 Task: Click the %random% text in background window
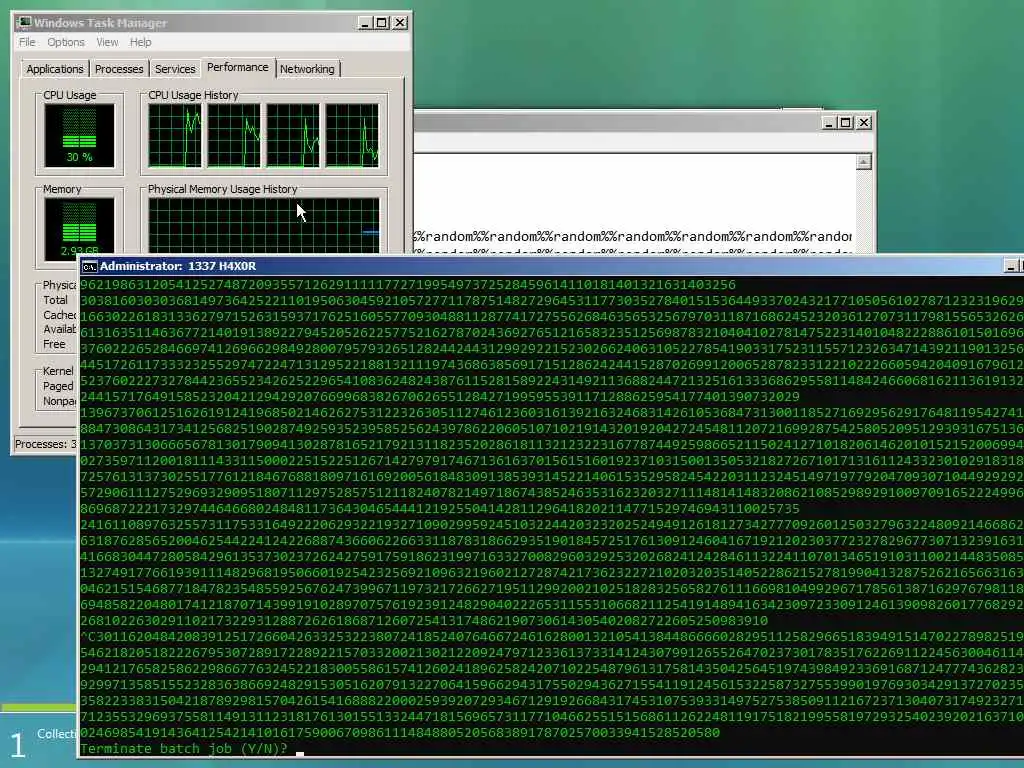pos(633,236)
